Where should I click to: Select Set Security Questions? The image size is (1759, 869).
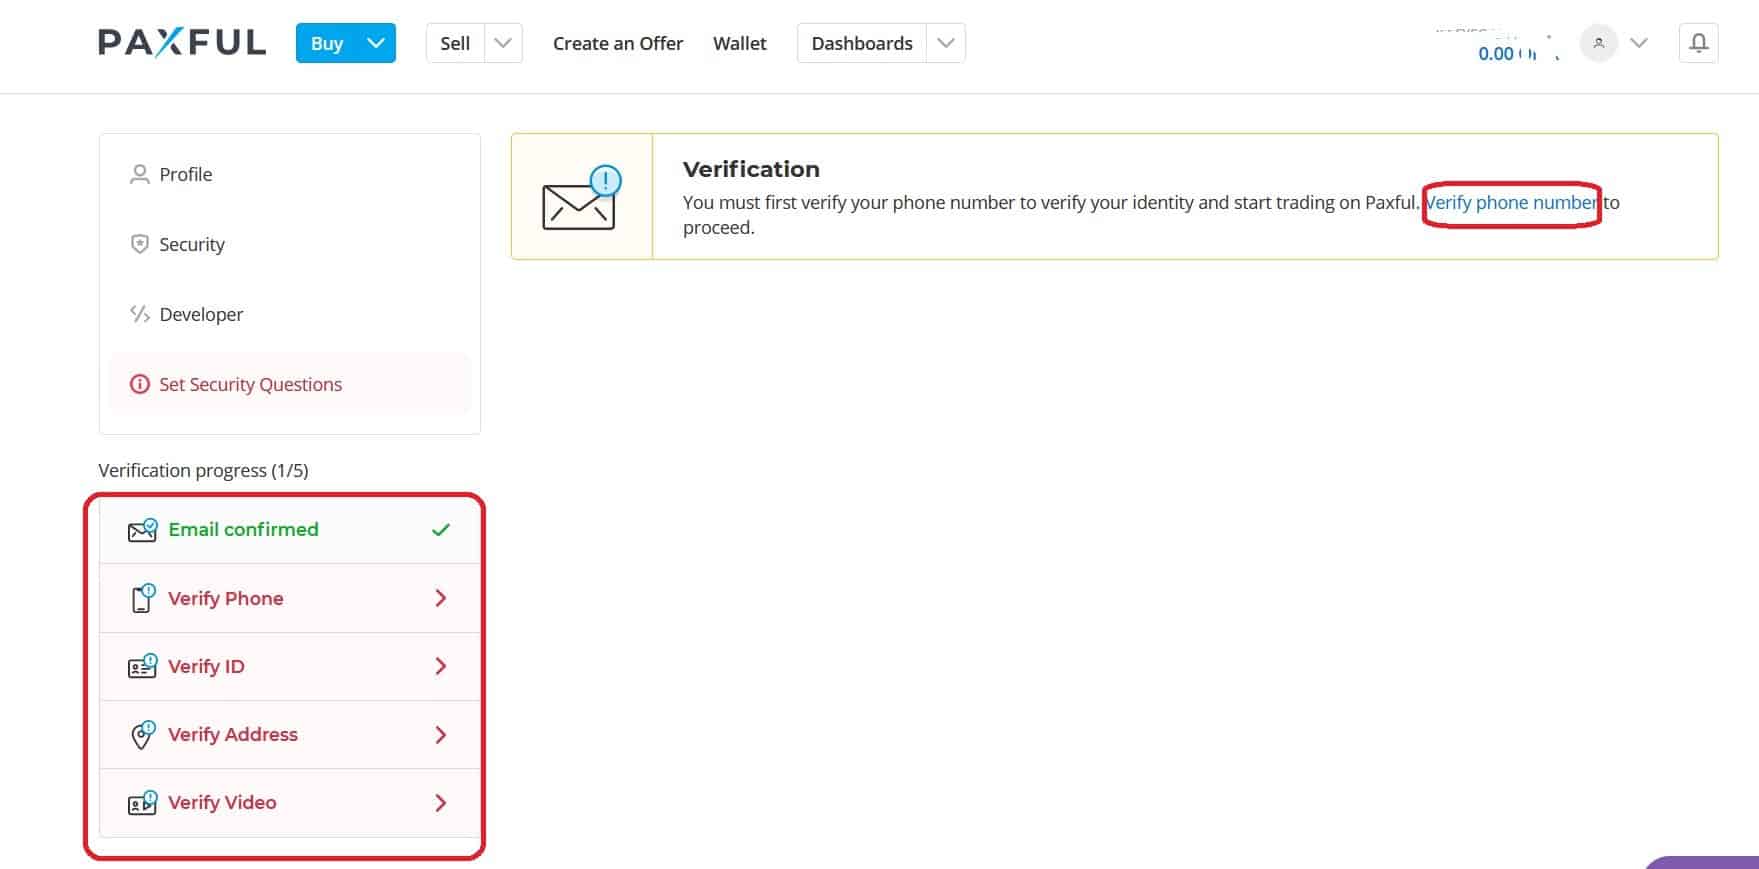[x=250, y=384]
